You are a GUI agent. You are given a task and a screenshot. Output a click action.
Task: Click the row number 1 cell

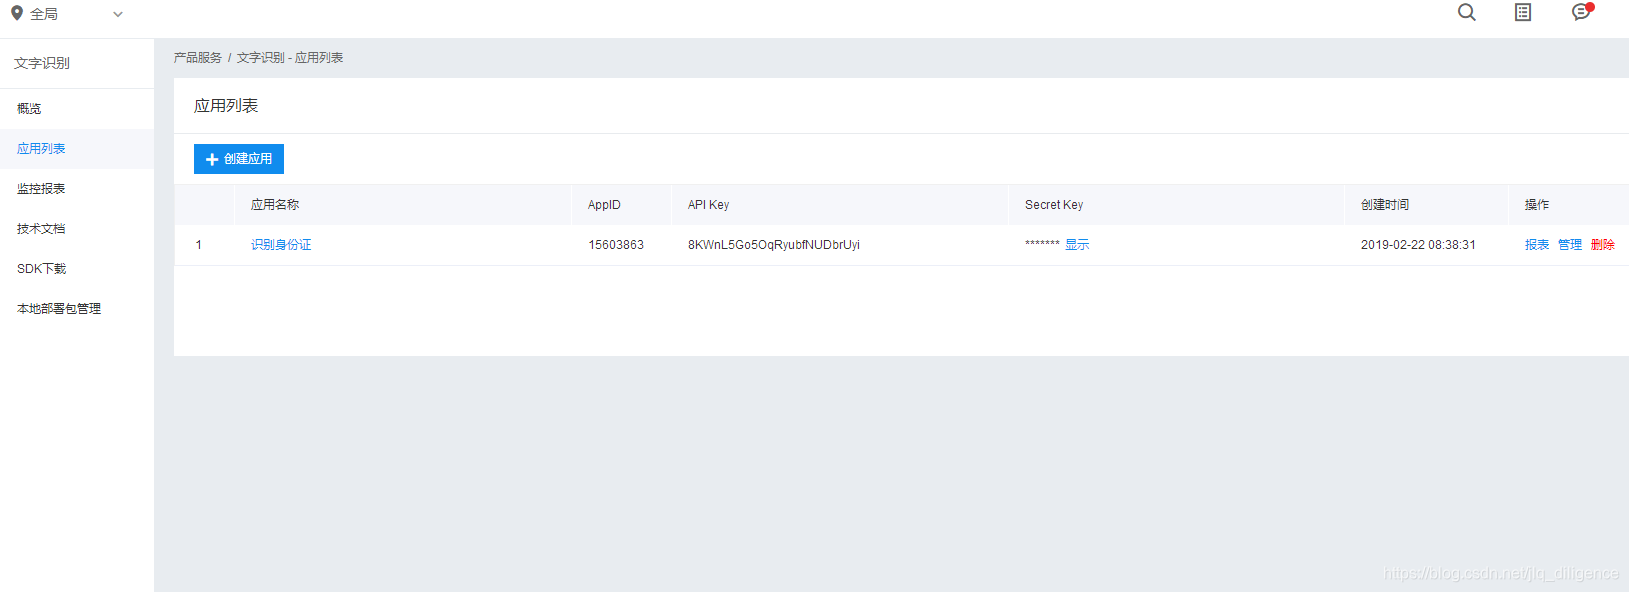click(199, 245)
